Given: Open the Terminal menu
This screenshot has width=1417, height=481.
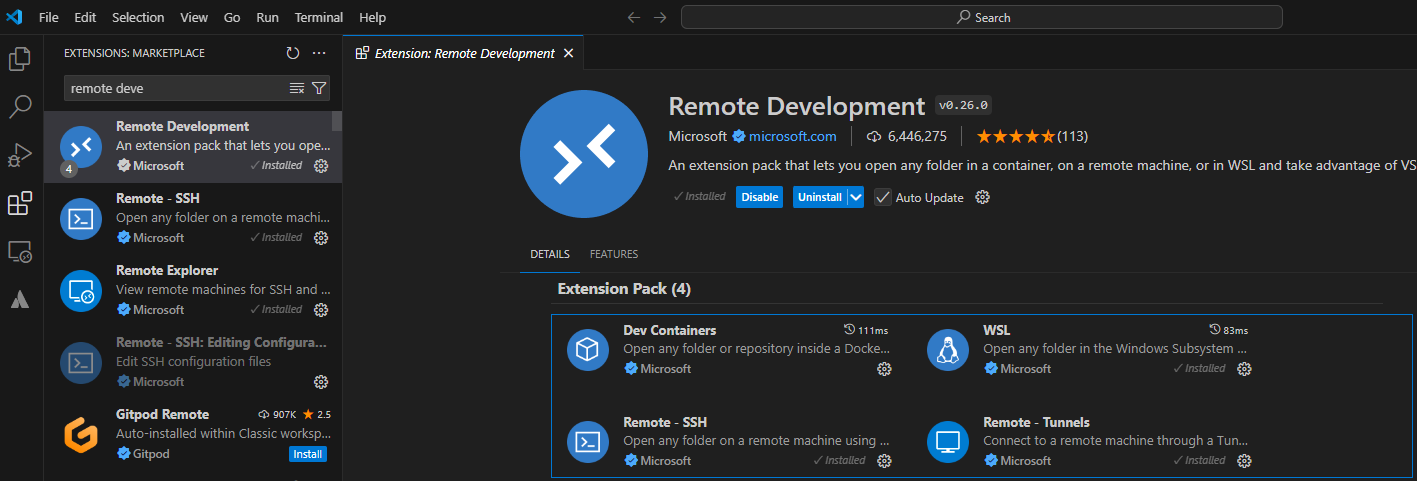Looking at the screenshot, I should [x=319, y=17].
